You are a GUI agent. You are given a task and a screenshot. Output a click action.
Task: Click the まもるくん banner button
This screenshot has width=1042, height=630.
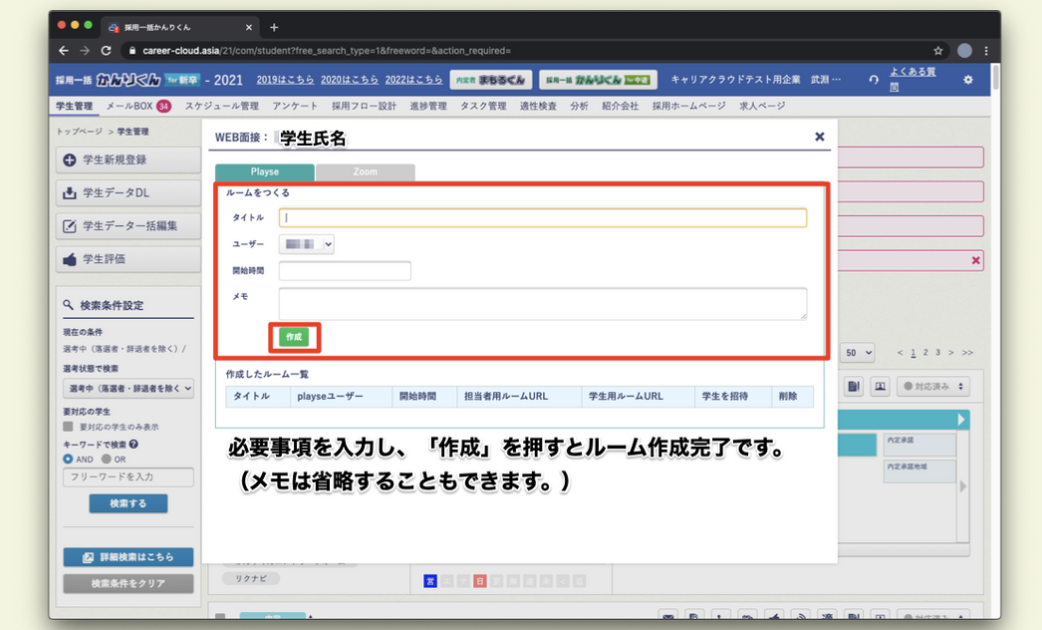point(491,80)
